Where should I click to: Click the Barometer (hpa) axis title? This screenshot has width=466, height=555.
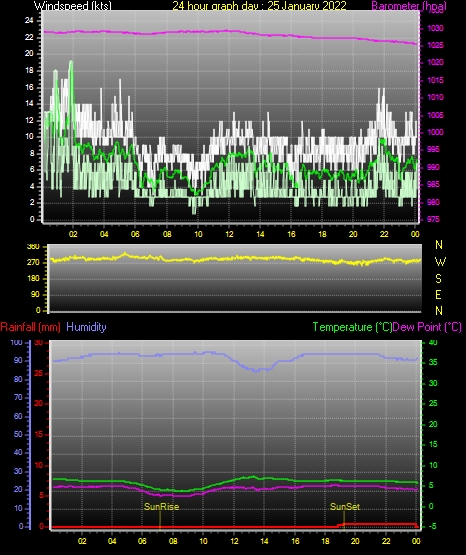point(409,5)
